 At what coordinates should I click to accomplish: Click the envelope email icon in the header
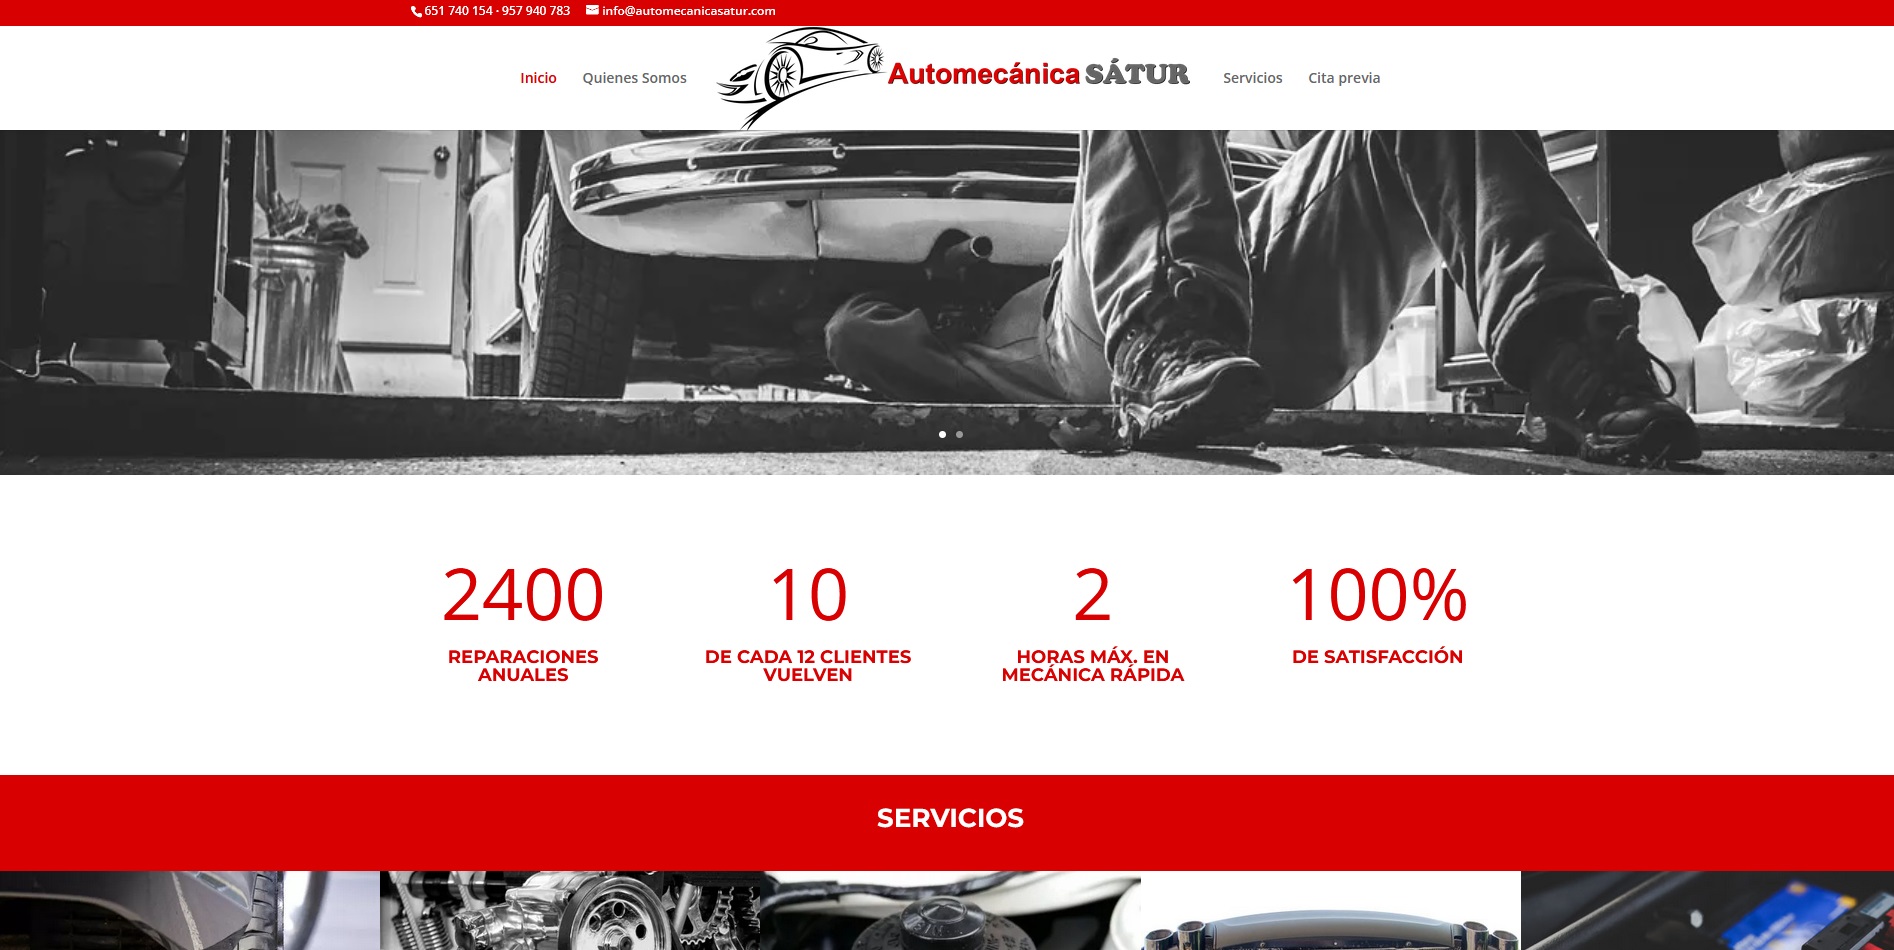tap(590, 11)
